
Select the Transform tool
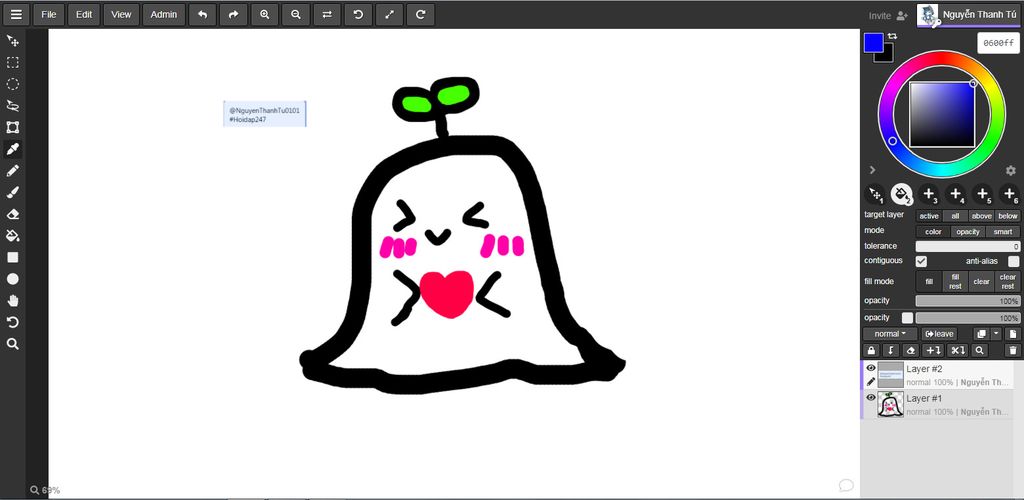12,127
